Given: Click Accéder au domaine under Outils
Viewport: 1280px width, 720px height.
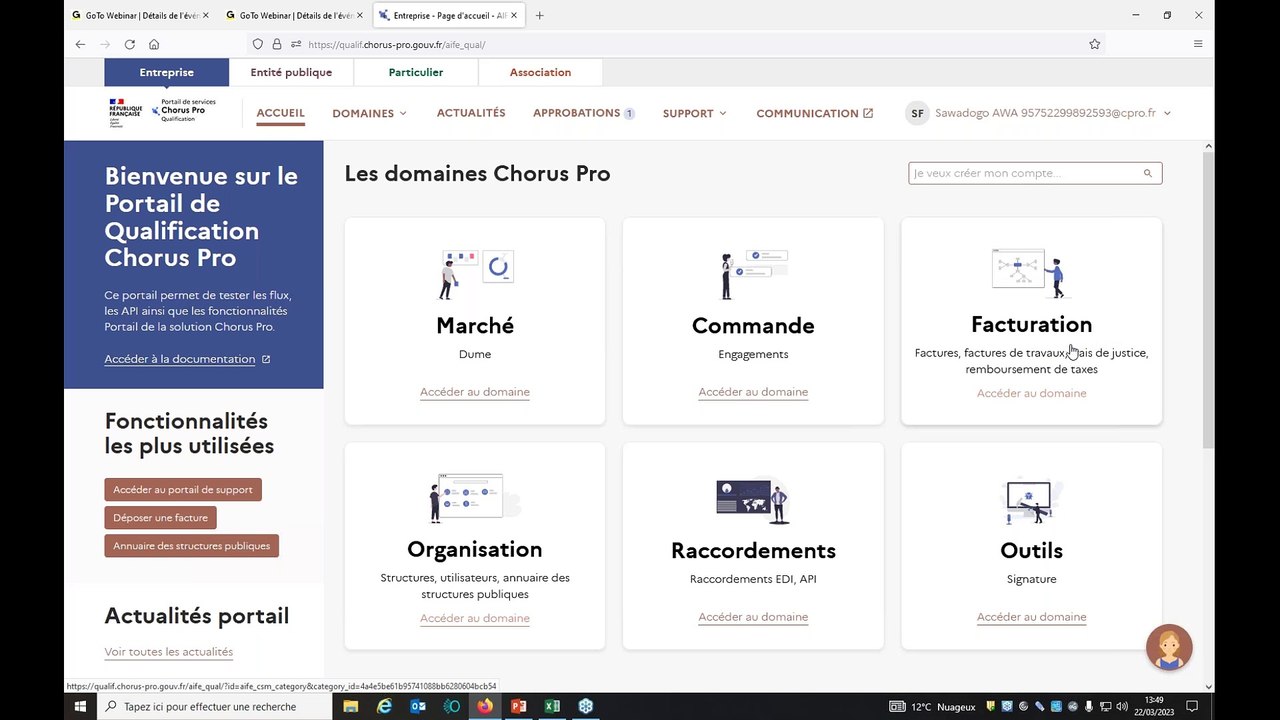Looking at the screenshot, I should (1031, 617).
